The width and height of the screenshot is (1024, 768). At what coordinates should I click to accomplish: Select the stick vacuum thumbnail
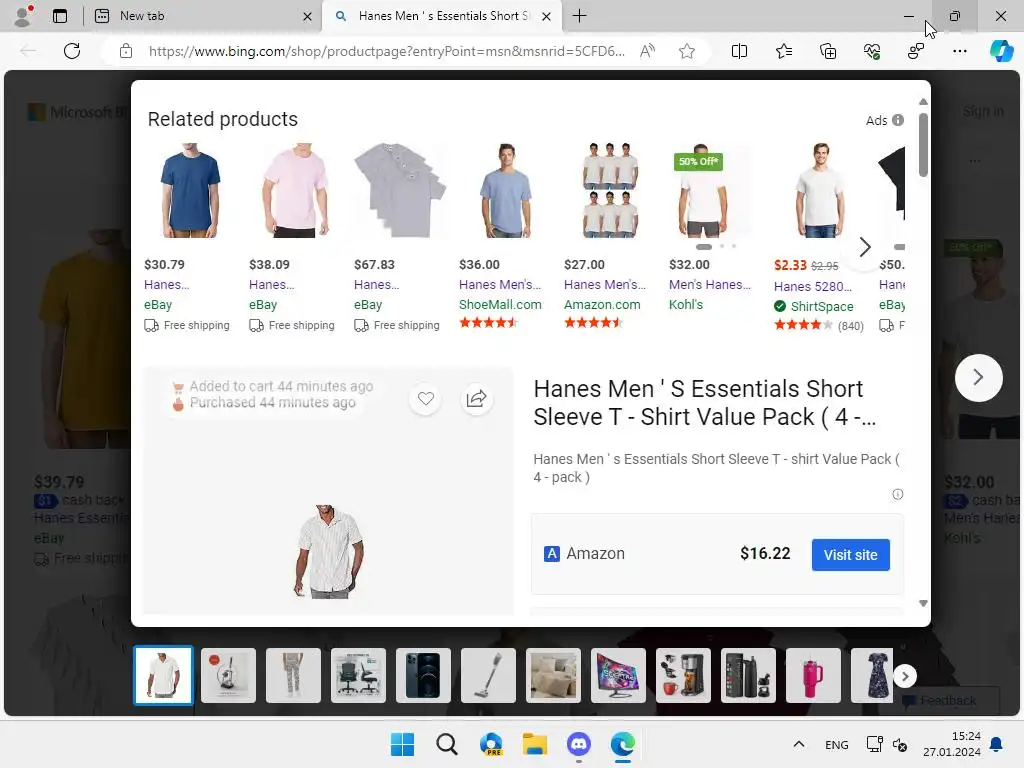click(488, 676)
